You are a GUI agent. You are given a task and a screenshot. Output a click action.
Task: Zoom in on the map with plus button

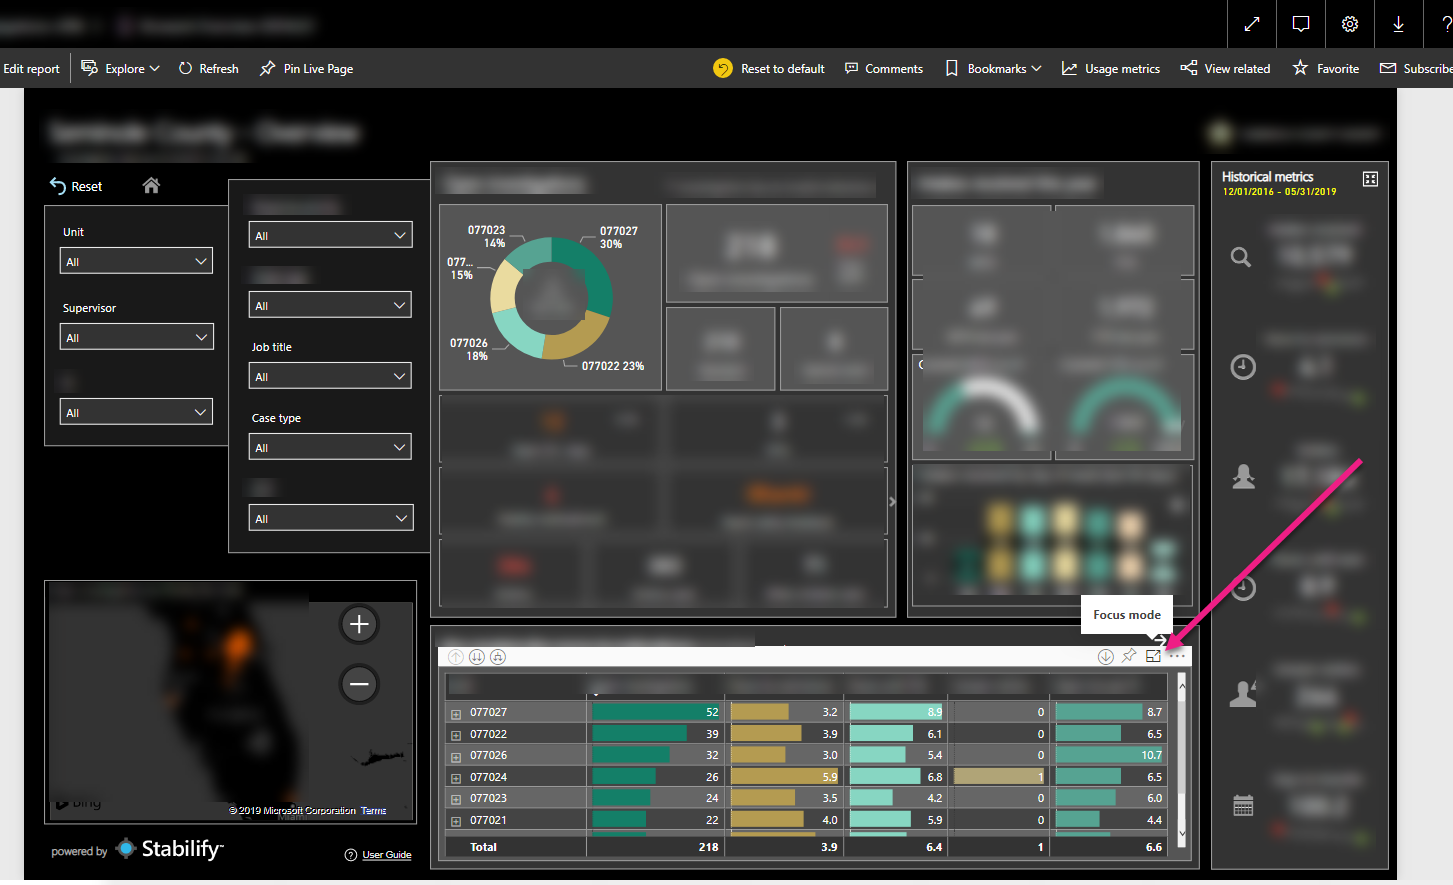coord(359,624)
